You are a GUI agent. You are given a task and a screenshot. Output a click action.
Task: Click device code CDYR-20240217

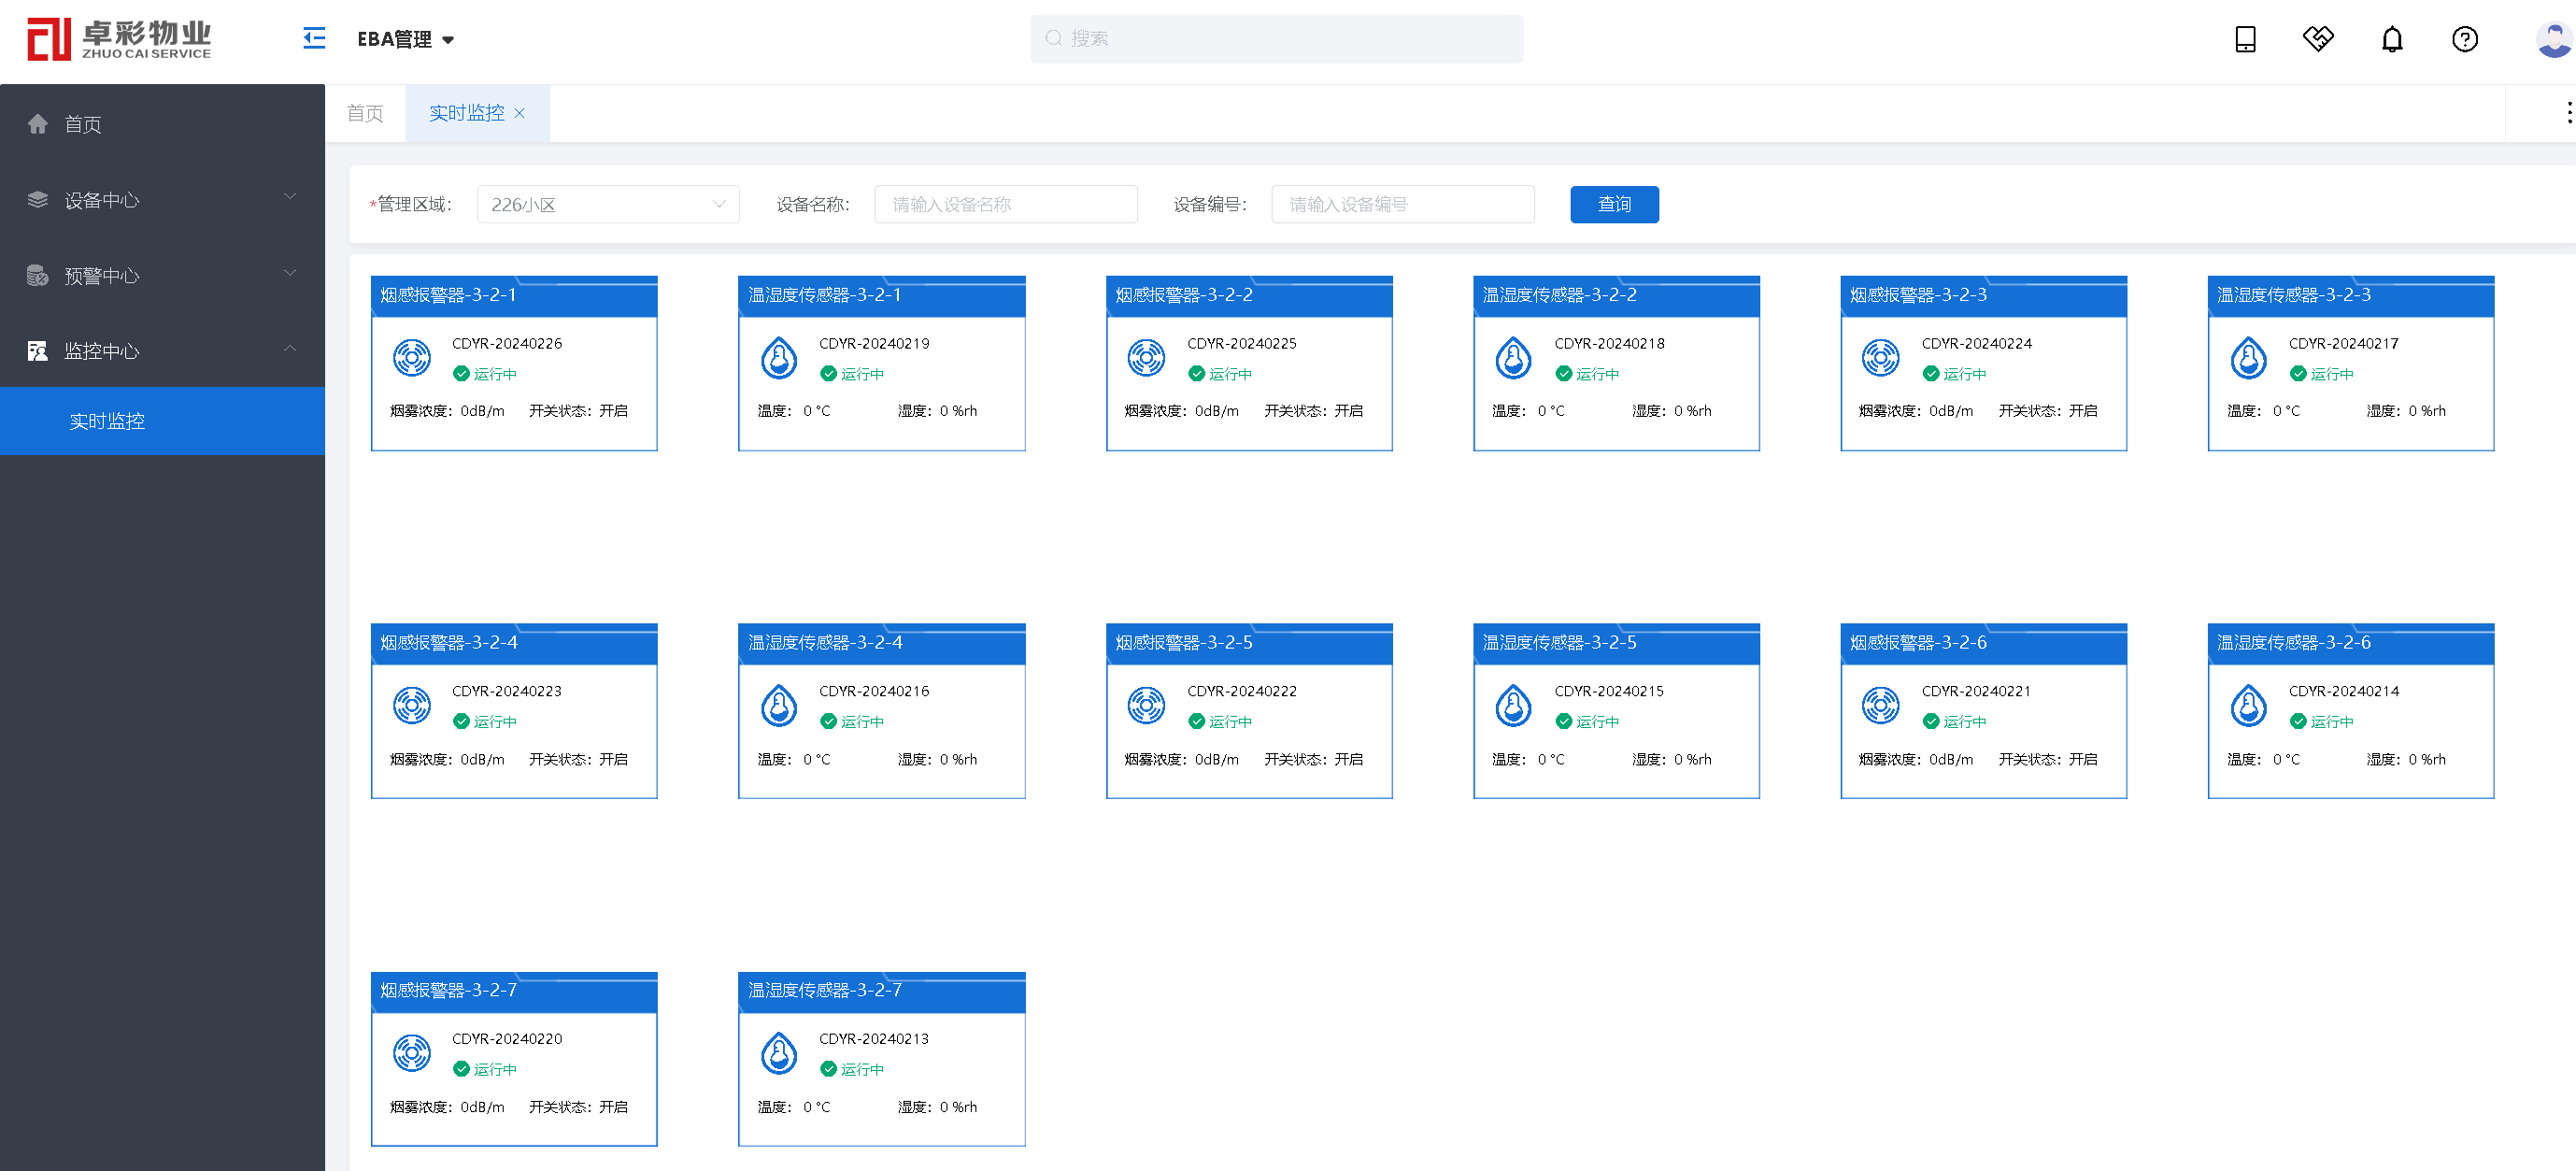tap(2344, 343)
